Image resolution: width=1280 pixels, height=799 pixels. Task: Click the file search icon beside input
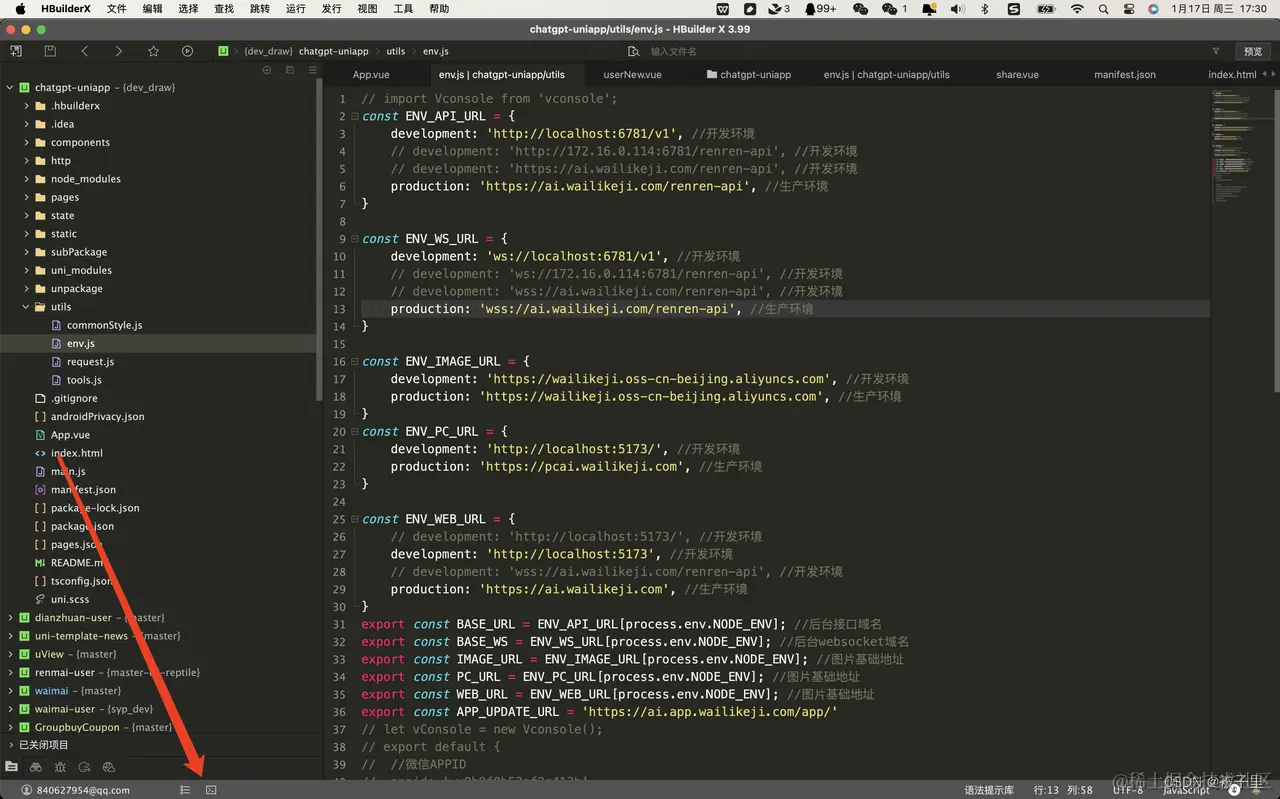click(x=633, y=51)
